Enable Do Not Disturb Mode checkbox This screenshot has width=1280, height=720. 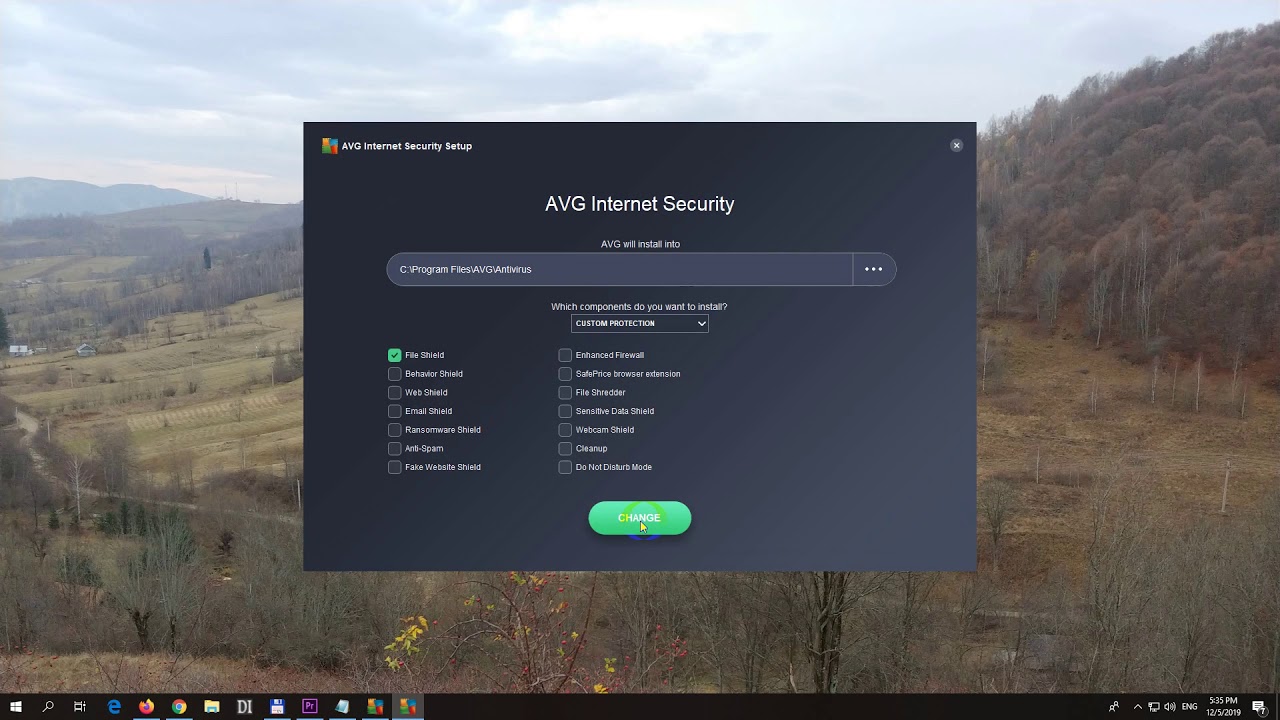(x=565, y=467)
